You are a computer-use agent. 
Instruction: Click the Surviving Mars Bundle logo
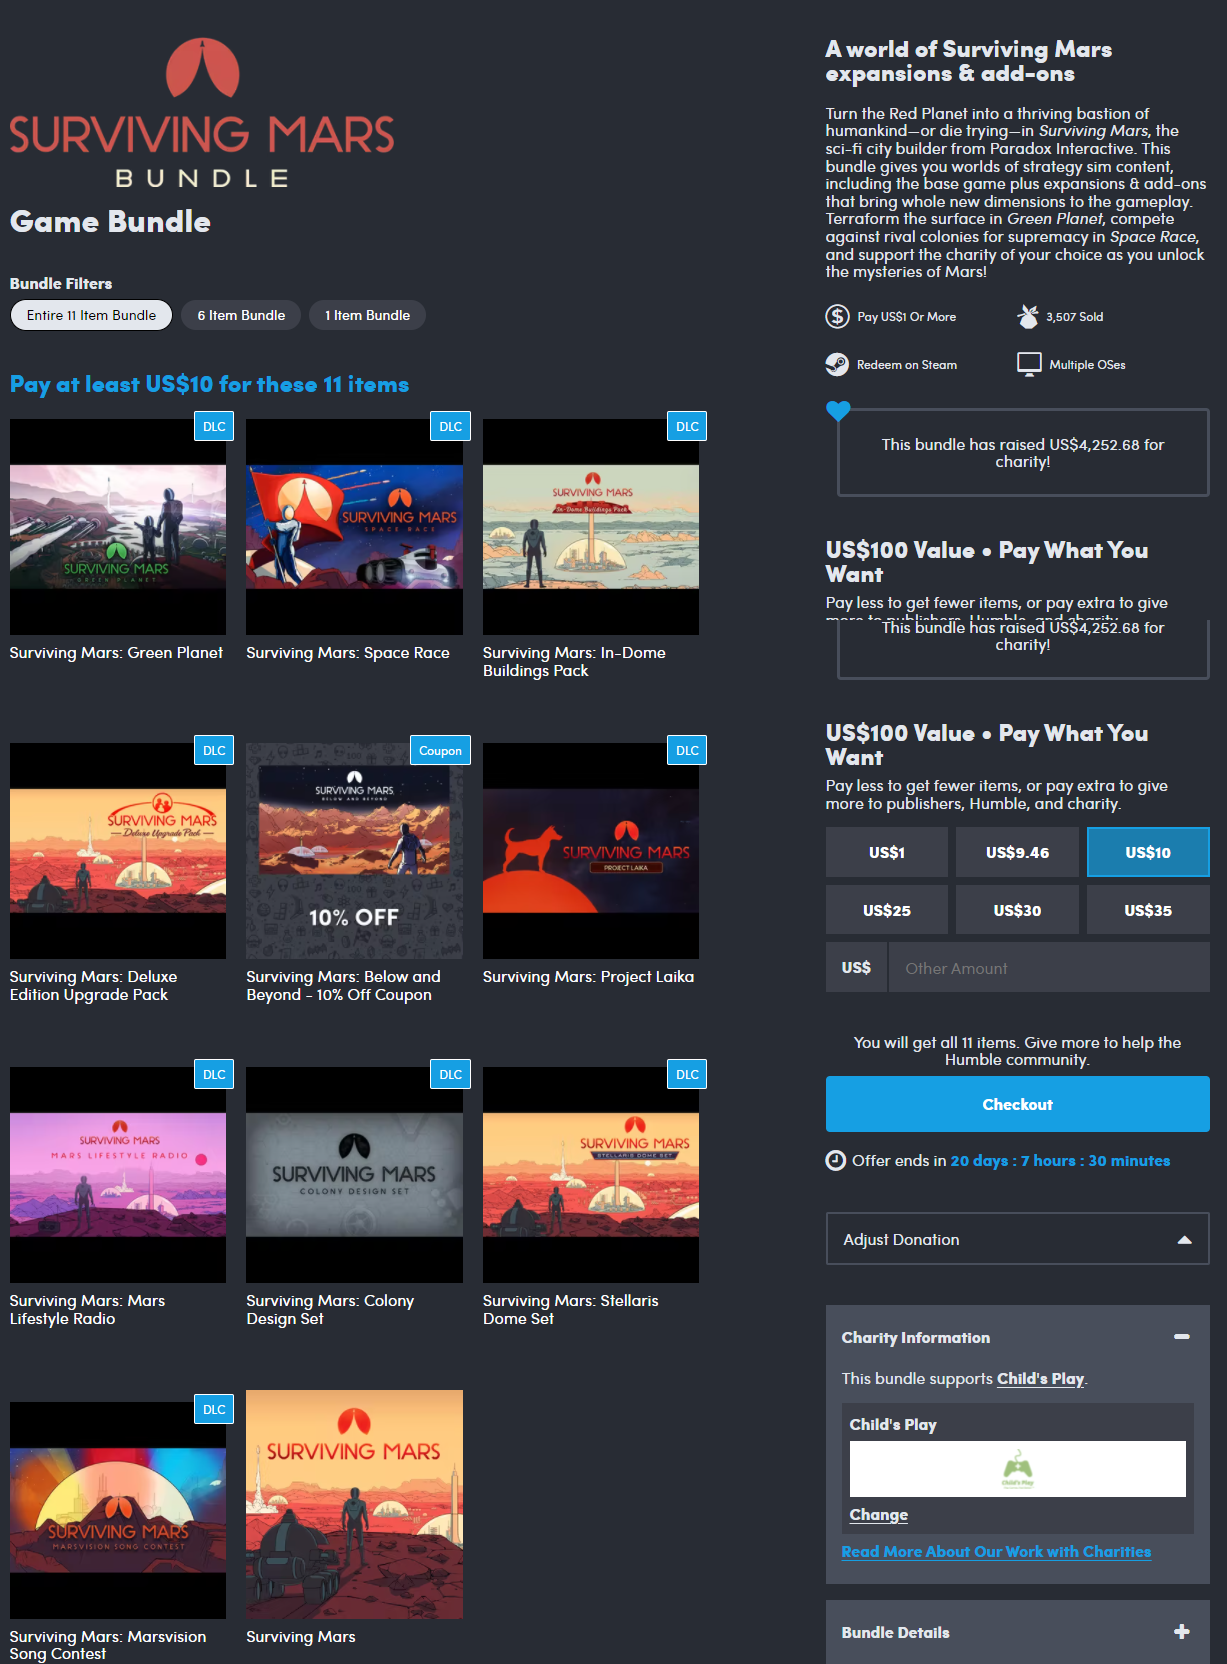[x=202, y=113]
